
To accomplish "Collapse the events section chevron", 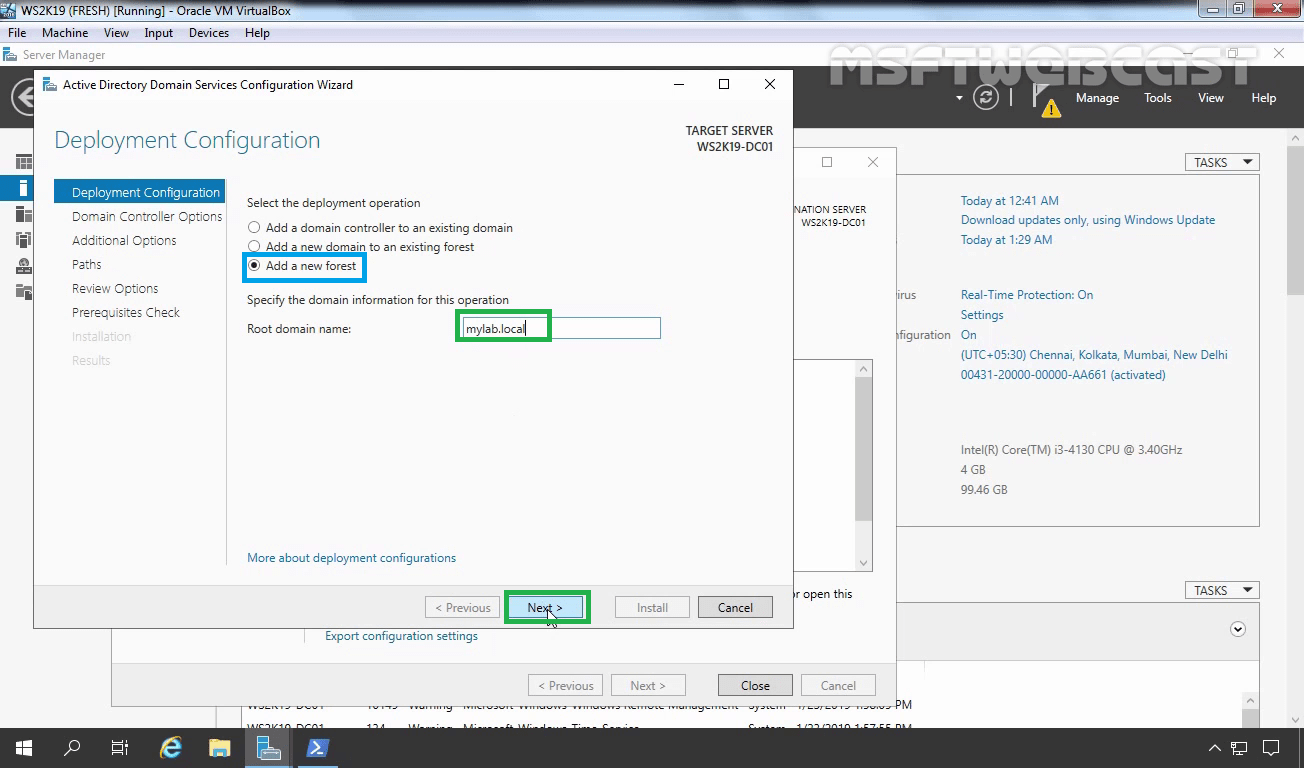I will click(x=1238, y=629).
